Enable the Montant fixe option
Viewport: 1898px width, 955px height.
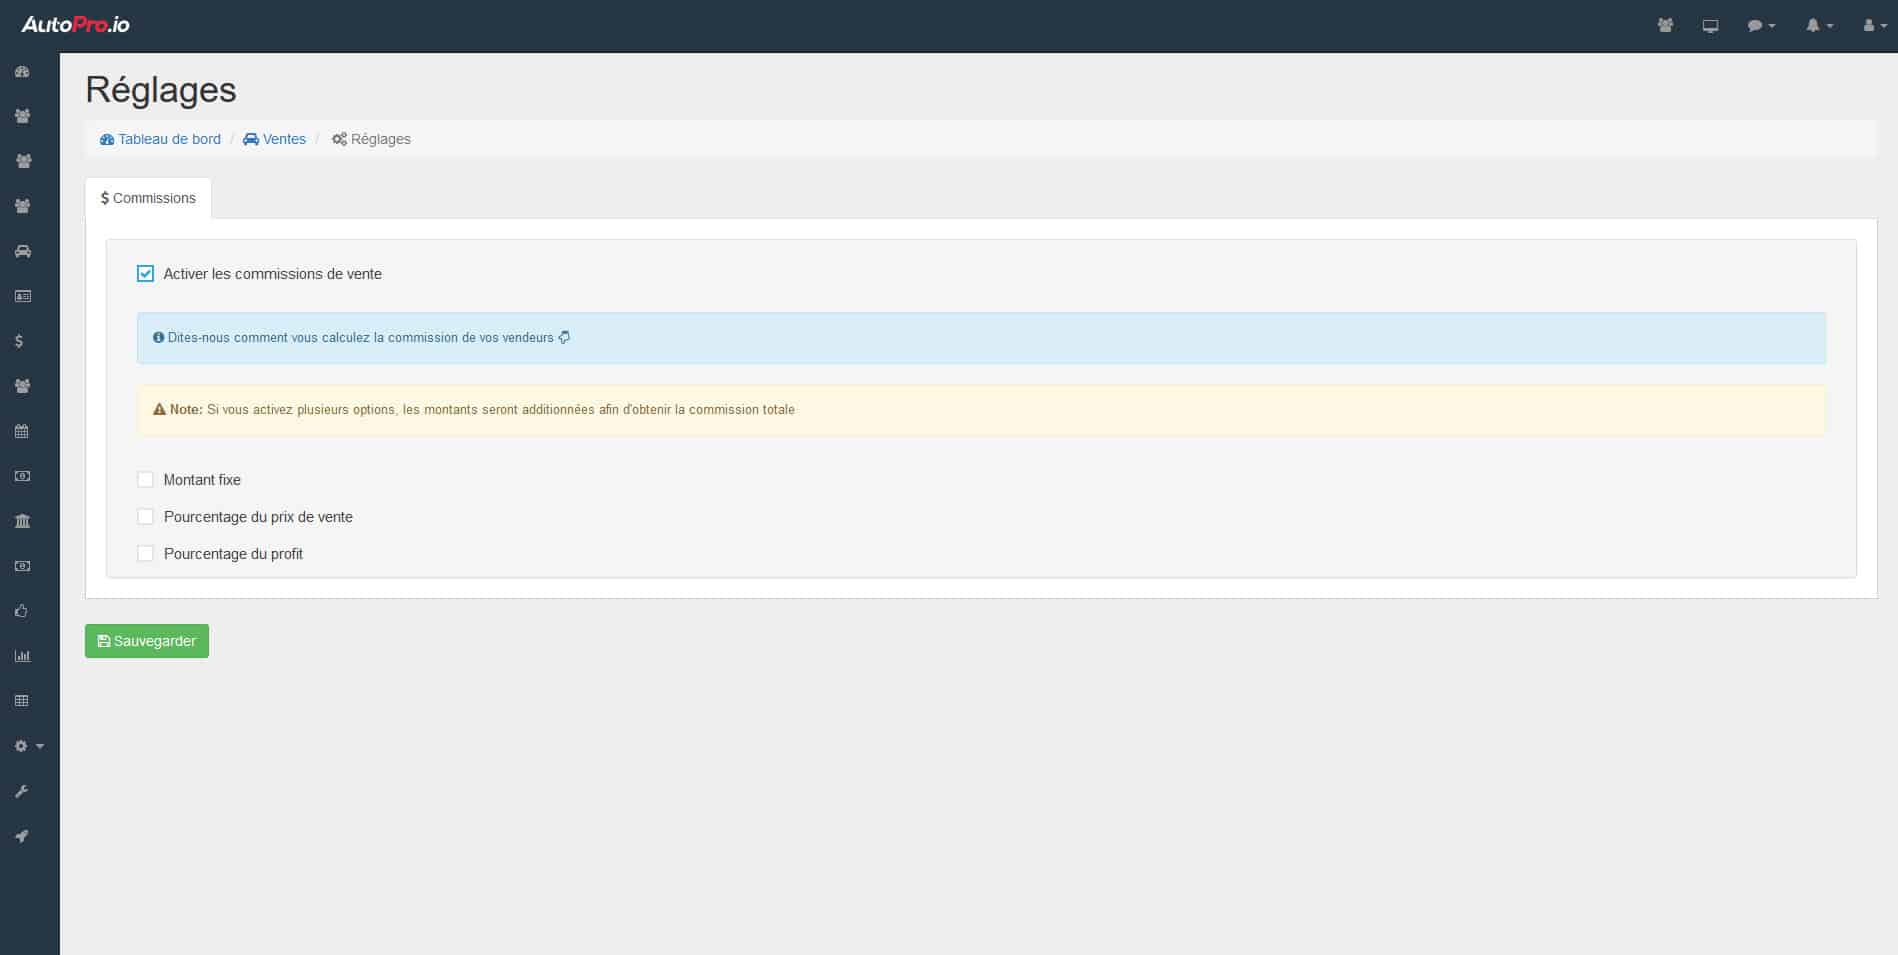click(146, 480)
